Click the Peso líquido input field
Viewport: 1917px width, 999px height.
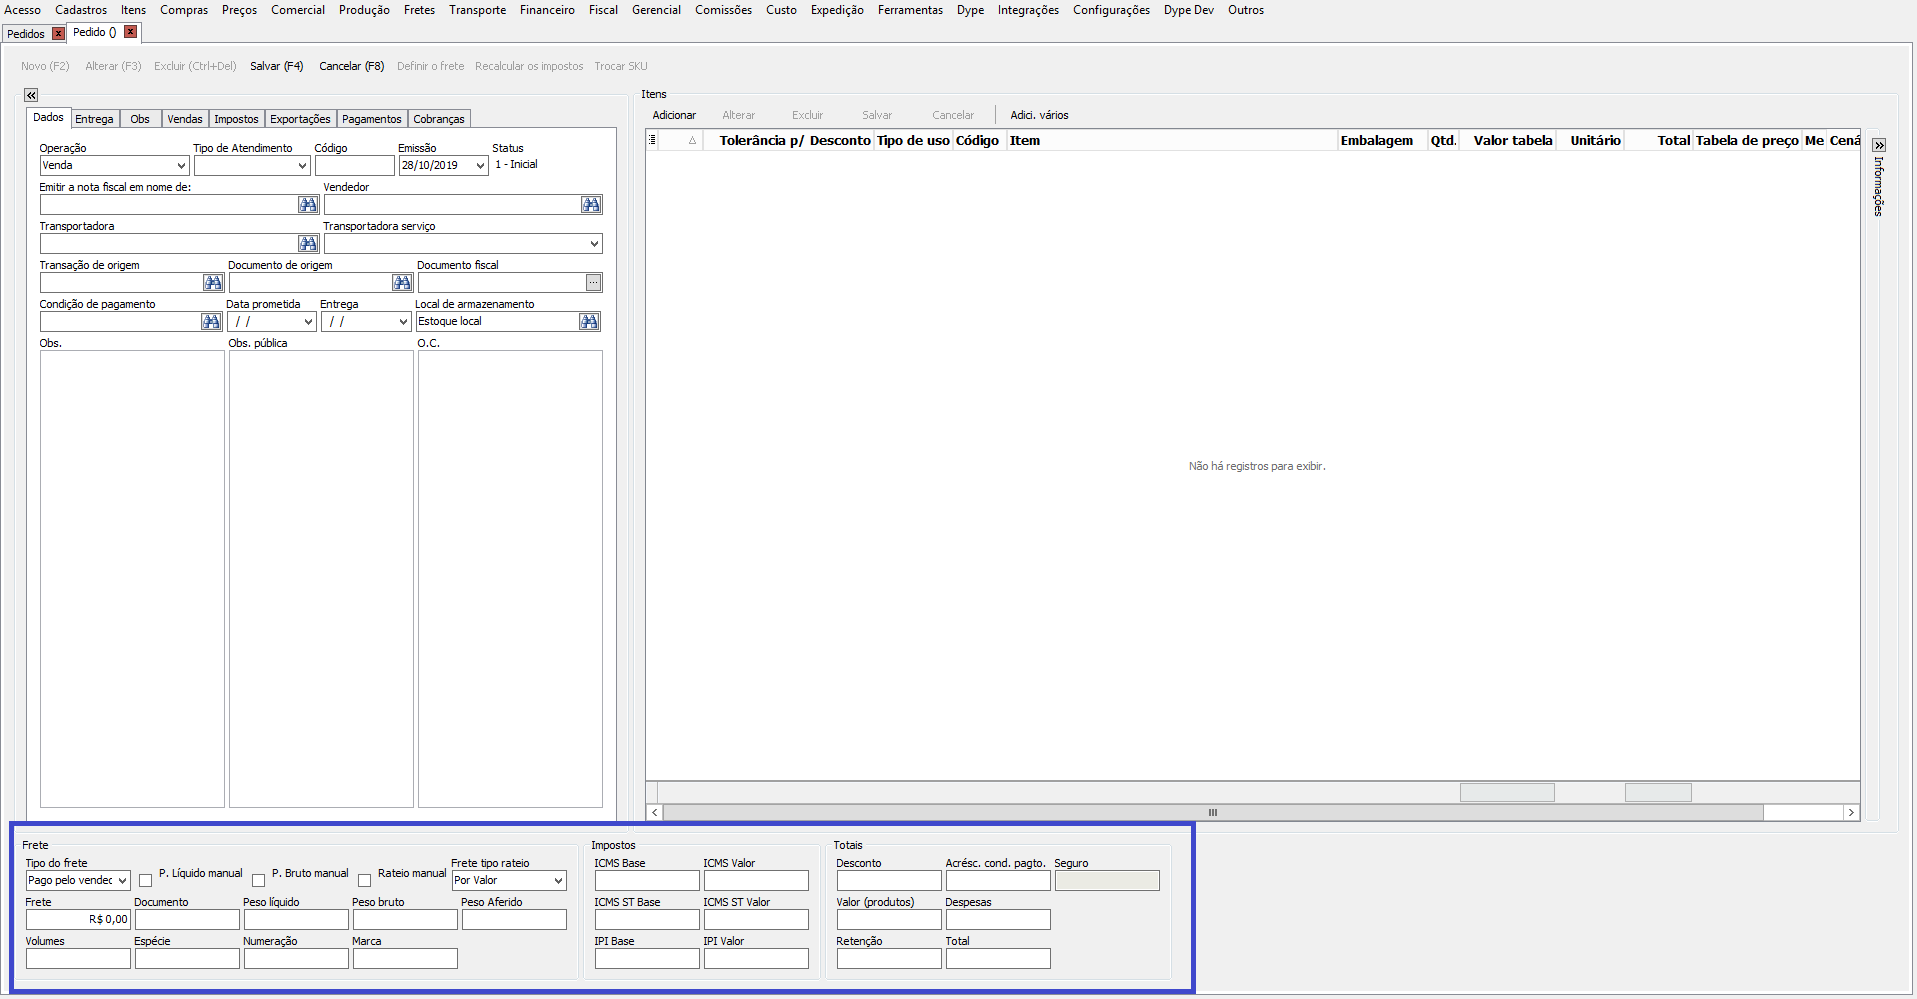(x=296, y=920)
